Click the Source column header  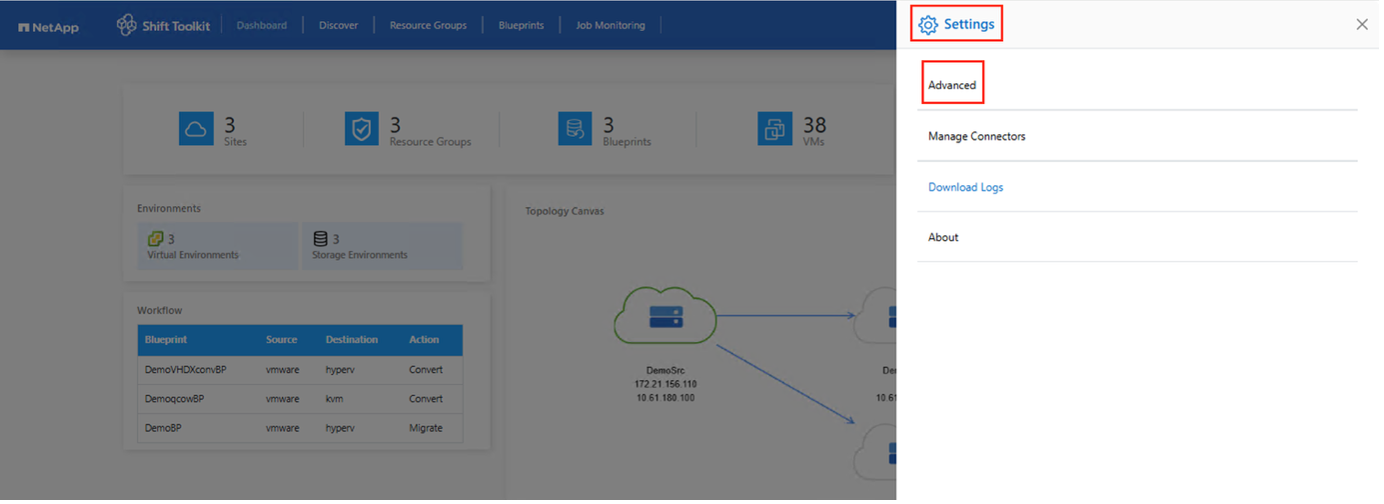pyautogui.click(x=283, y=341)
